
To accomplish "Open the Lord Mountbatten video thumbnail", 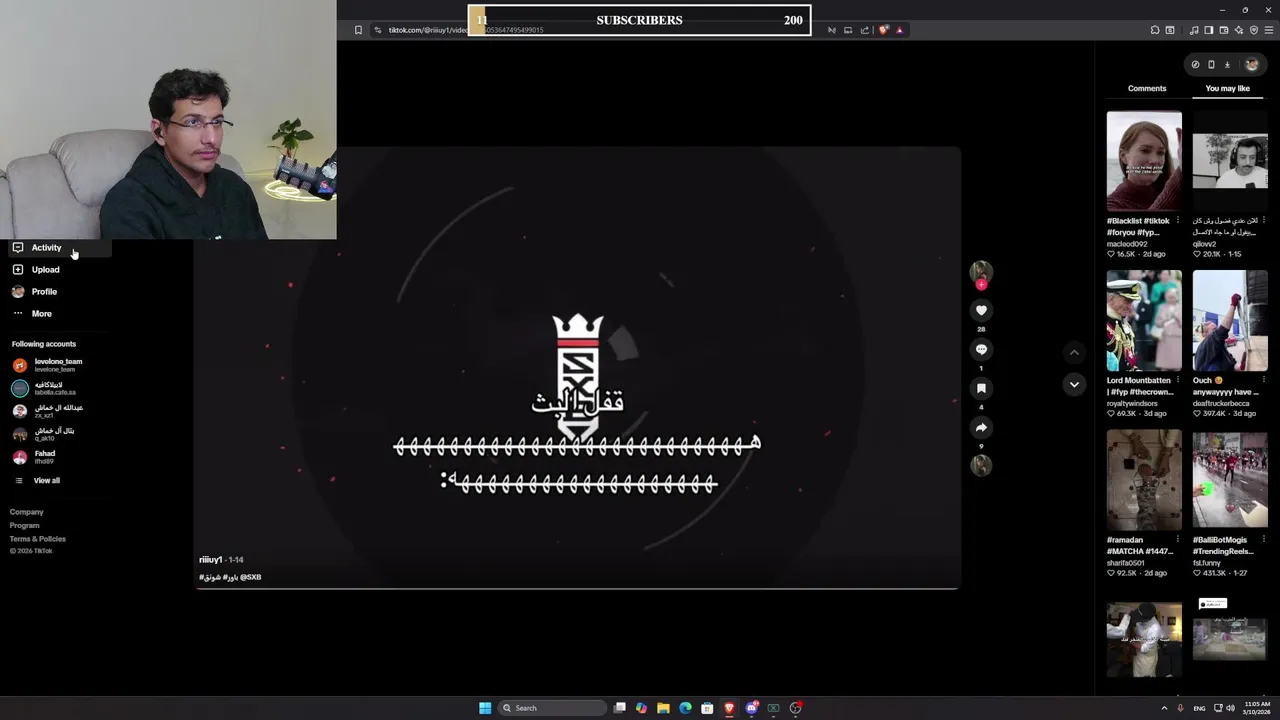I will tap(1144, 321).
